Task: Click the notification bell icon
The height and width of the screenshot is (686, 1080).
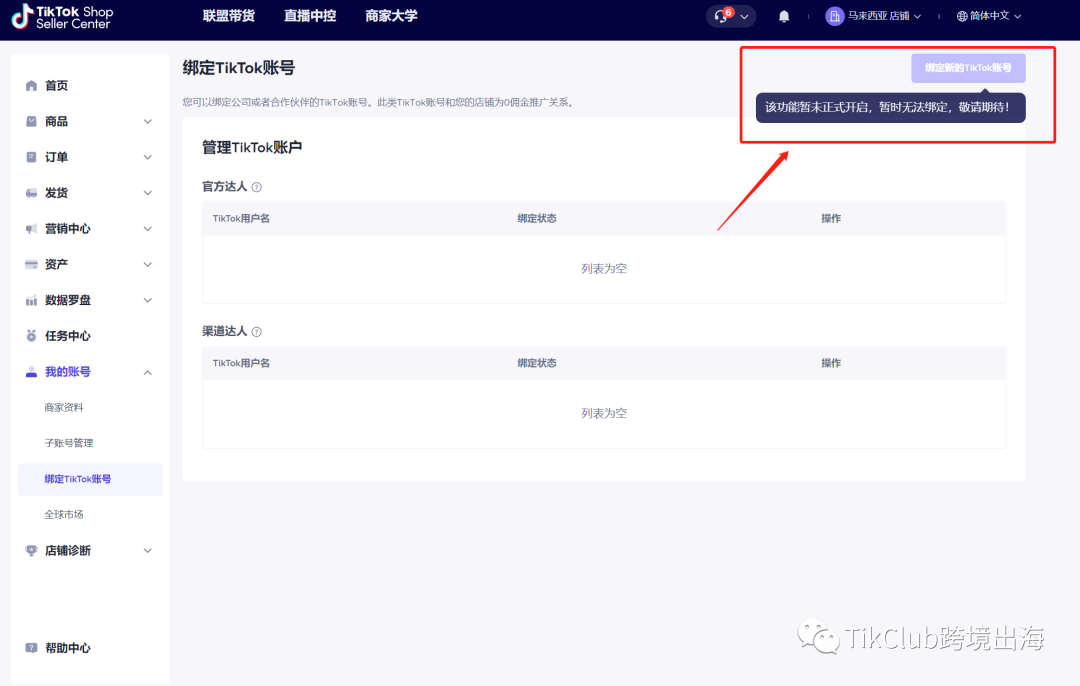Action: (783, 16)
